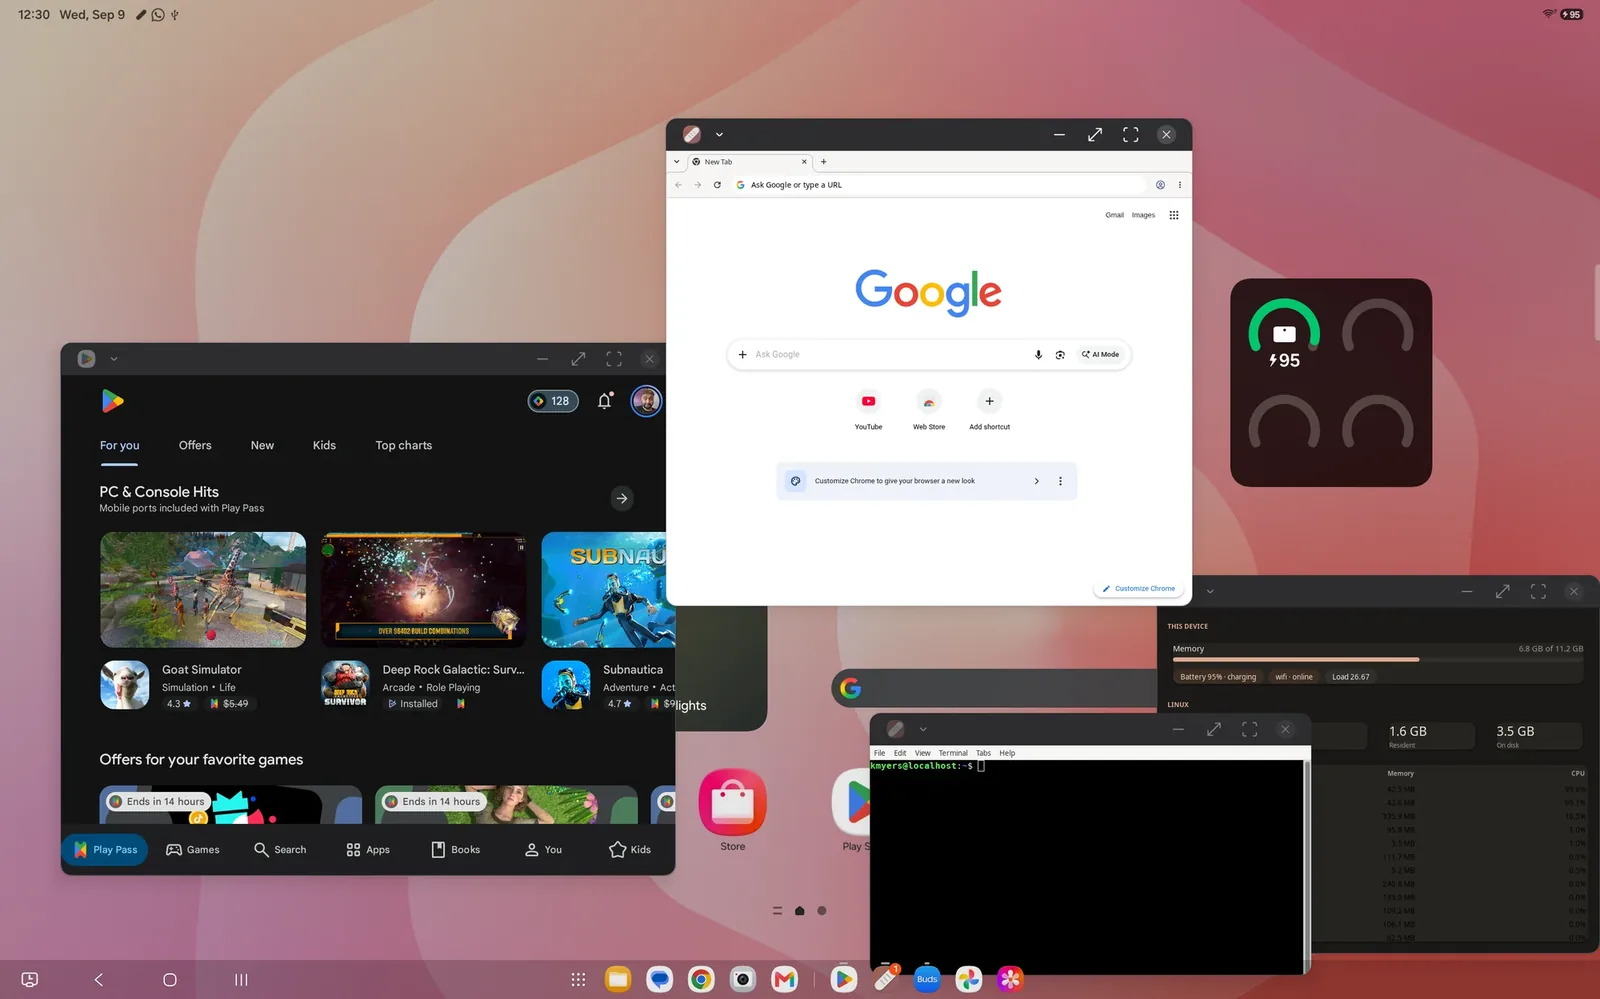Click the Images link on Google page
The width and height of the screenshot is (1600, 999).
pyautogui.click(x=1143, y=215)
